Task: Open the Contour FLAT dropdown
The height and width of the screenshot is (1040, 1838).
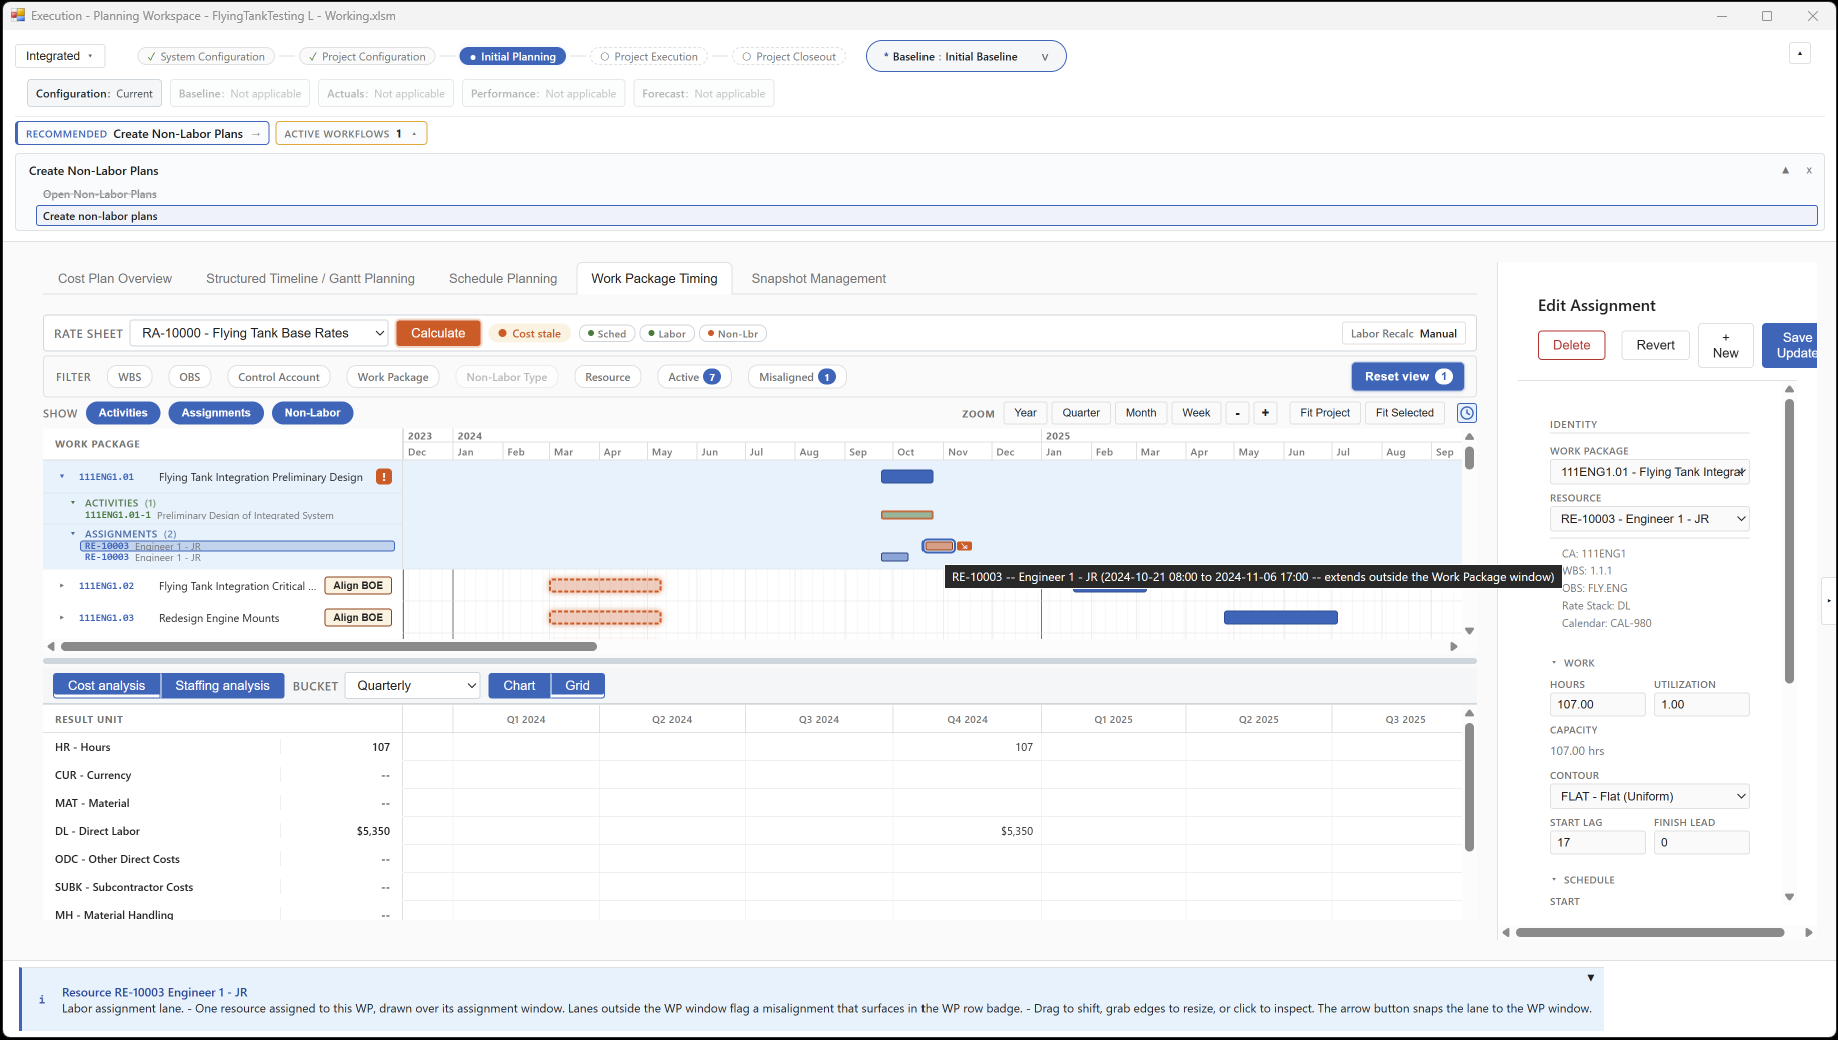Action: pos(1650,797)
